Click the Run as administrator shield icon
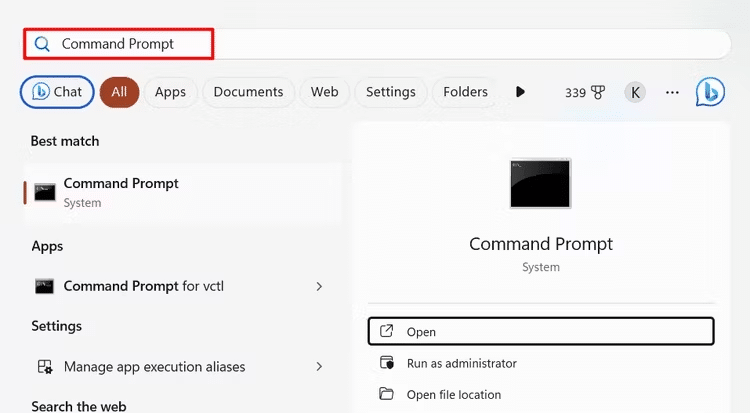The image size is (750, 413). click(387, 363)
